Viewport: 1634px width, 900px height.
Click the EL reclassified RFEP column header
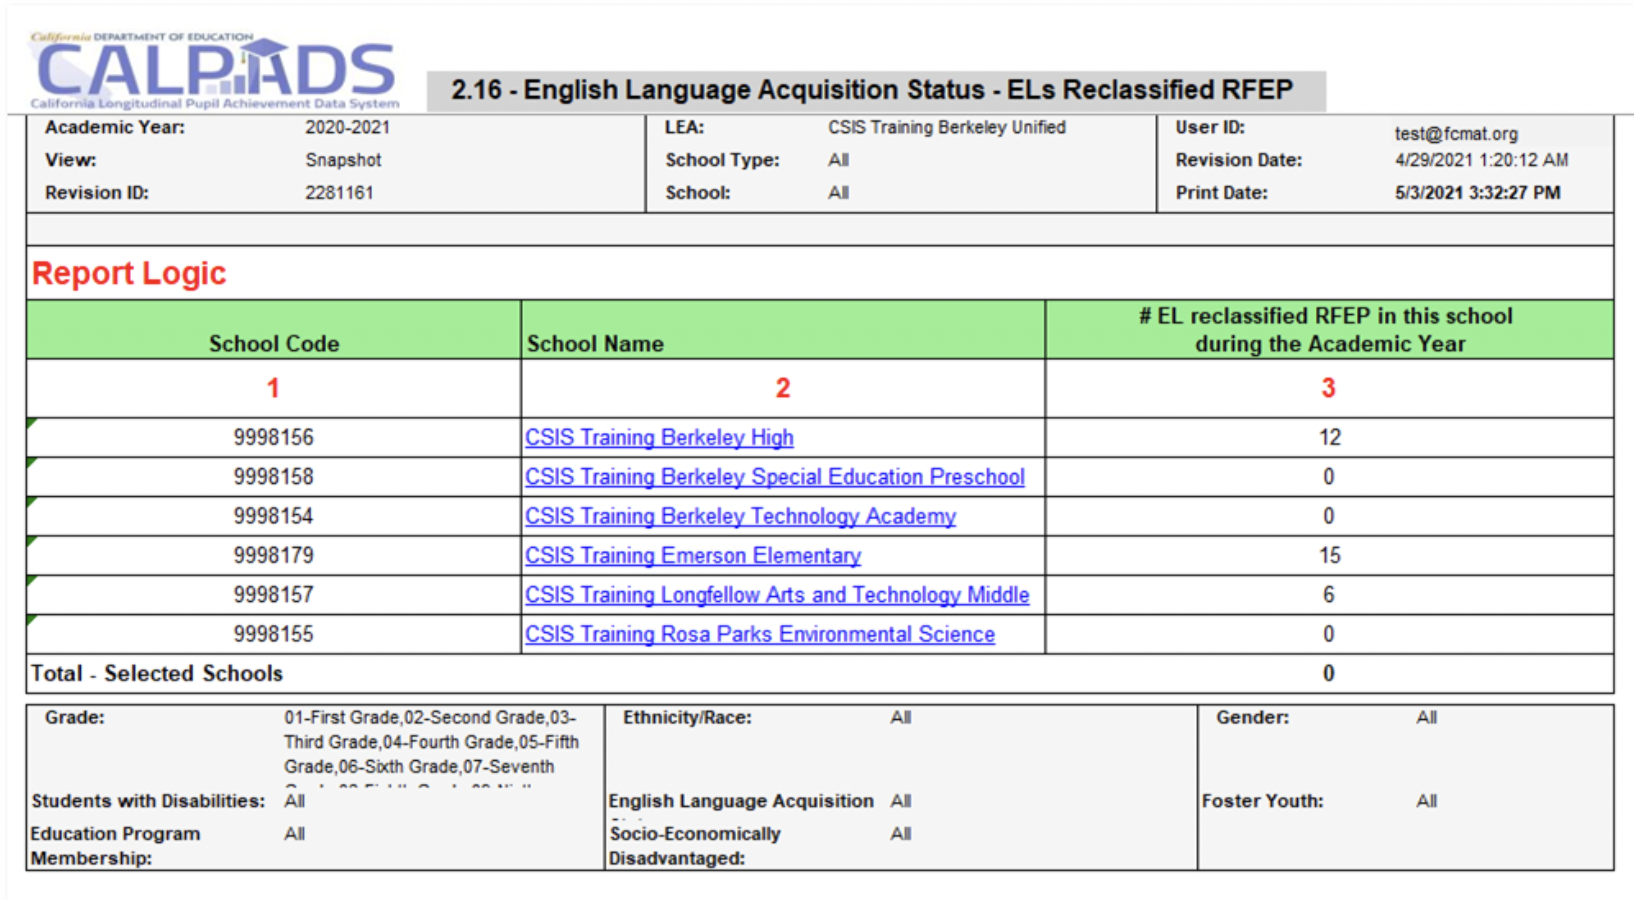coord(1329,330)
